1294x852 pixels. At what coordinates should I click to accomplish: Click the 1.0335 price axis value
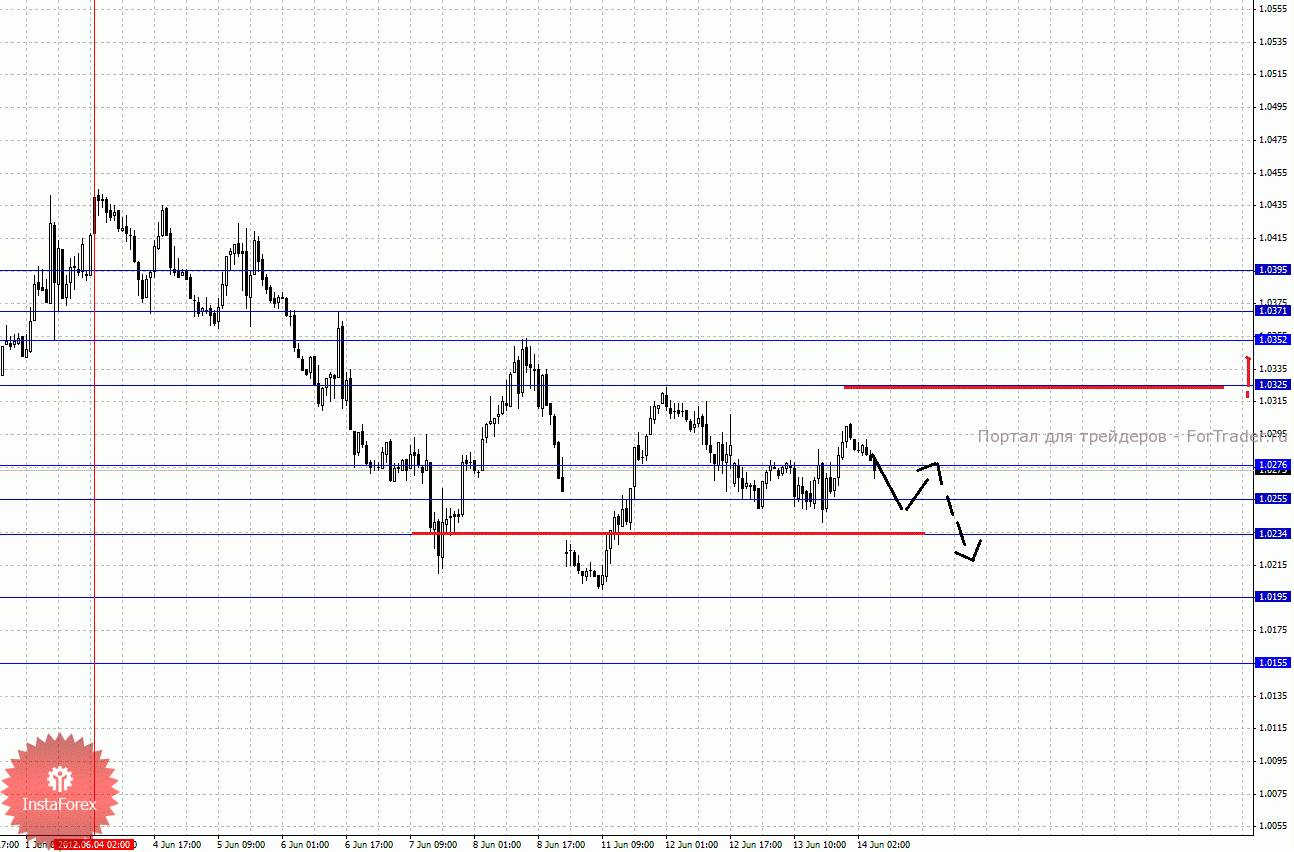tap(1273, 368)
